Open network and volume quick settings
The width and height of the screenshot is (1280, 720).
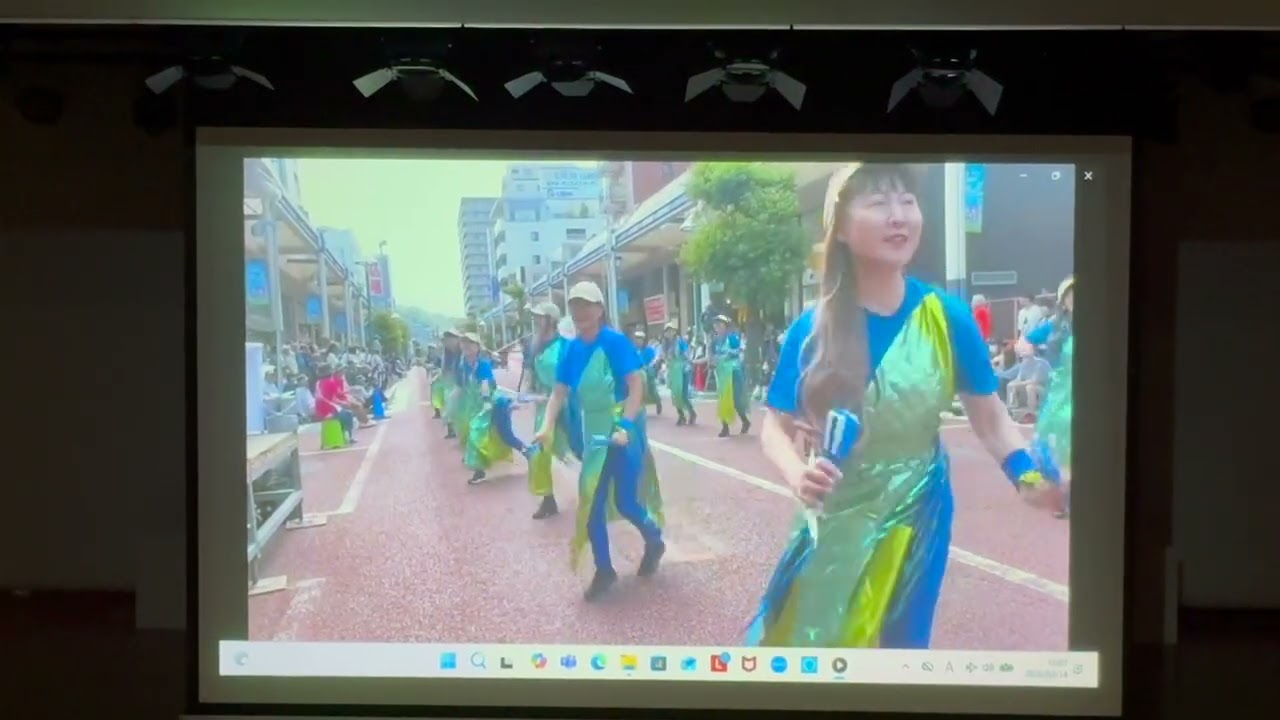click(991, 667)
